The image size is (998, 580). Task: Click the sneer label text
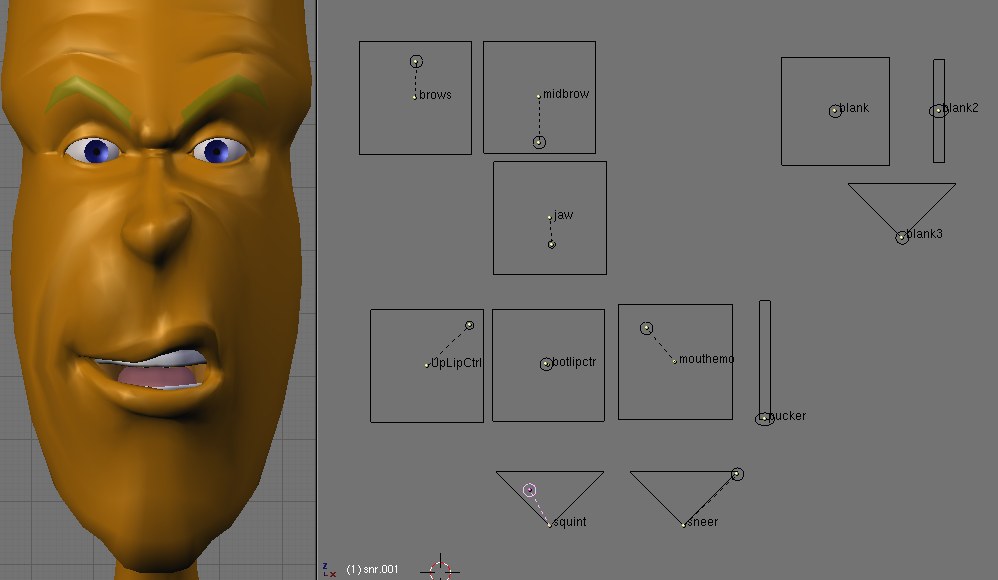coord(702,522)
